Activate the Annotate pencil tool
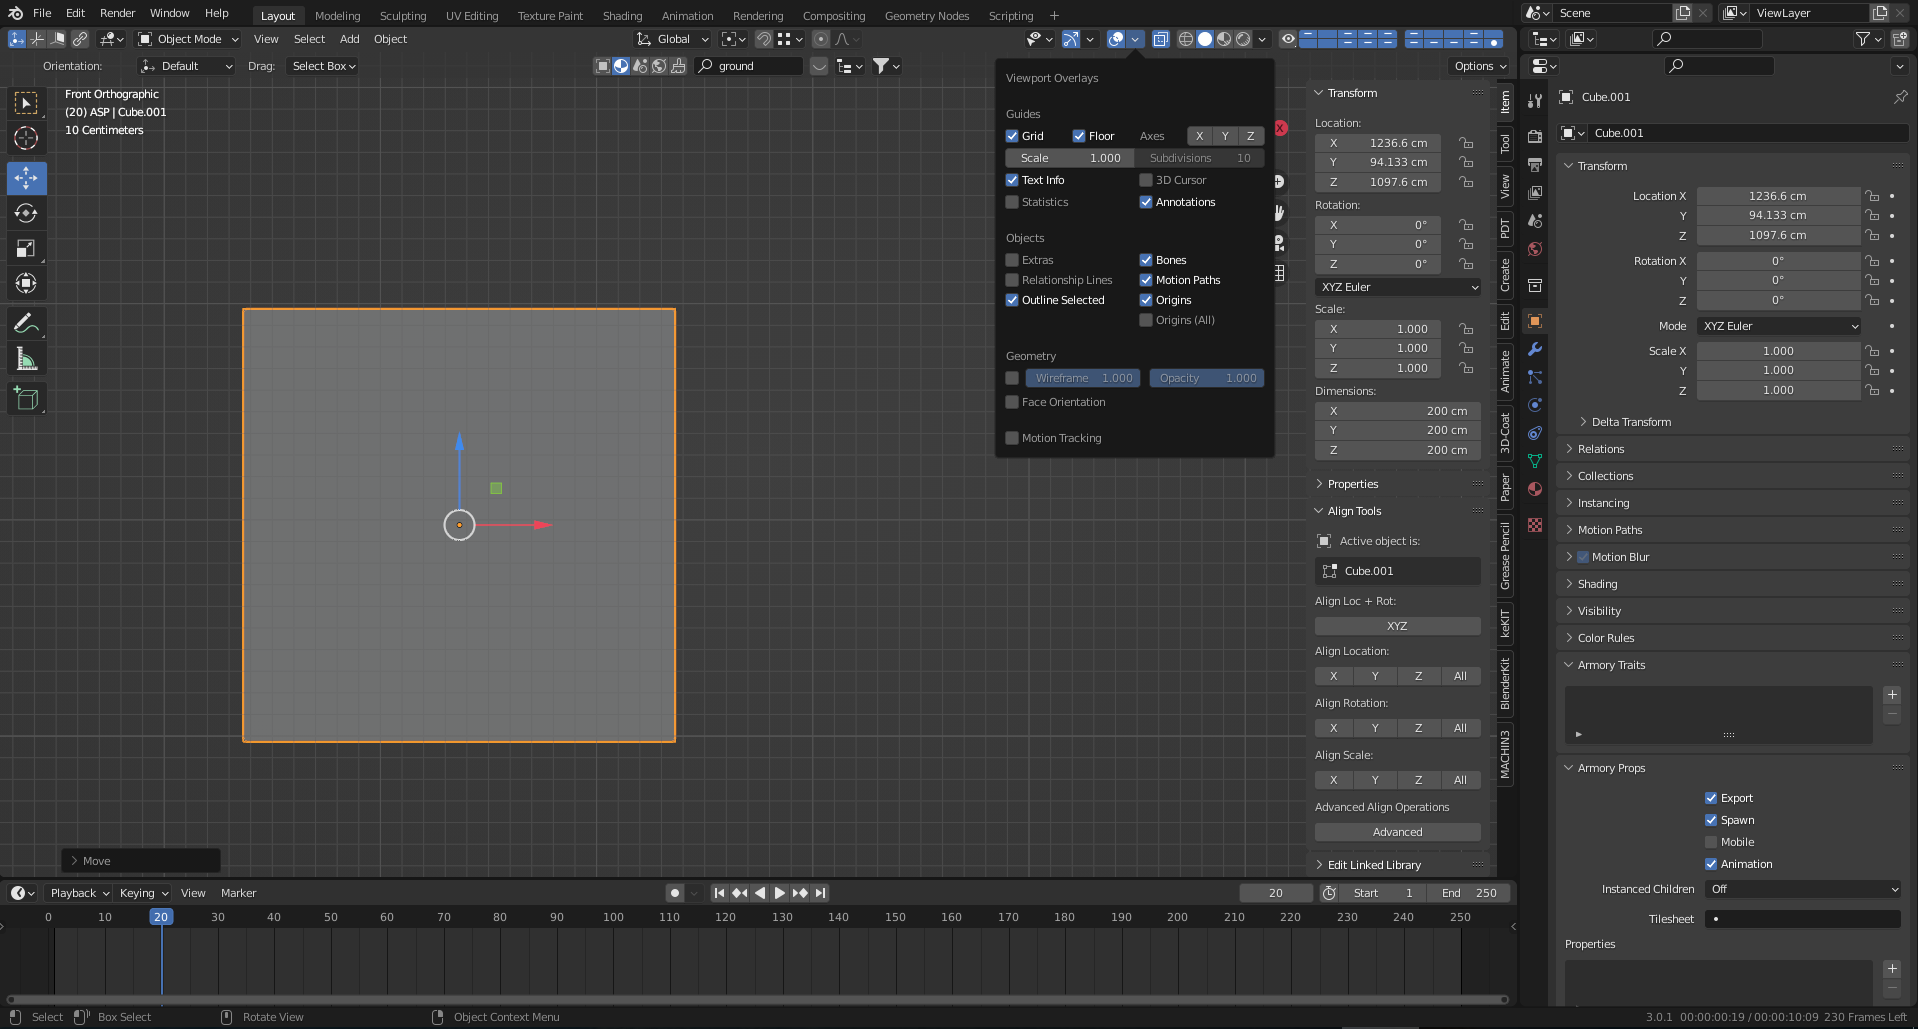The height and width of the screenshot is (1029, 1920). [x=26, y=324]
